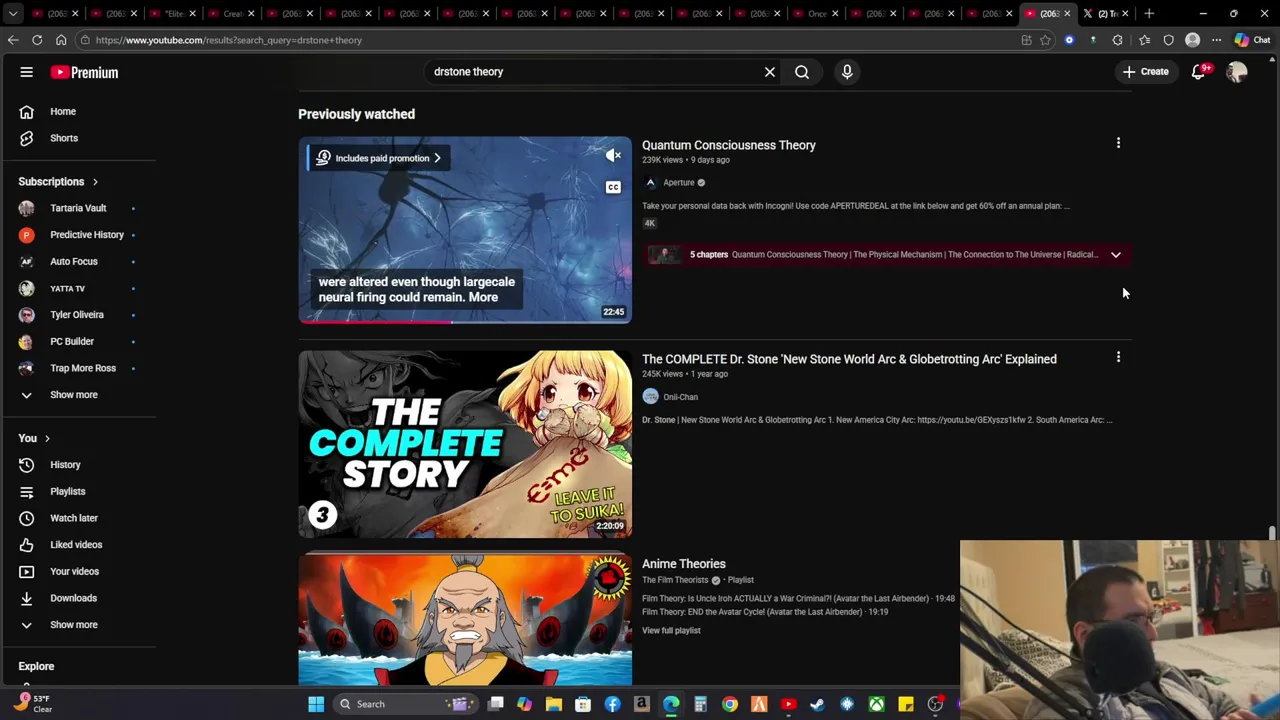Open the YouTube hamburger guide menu
The width and height of the screenshot is (1280, 720).
pos(27,72)
